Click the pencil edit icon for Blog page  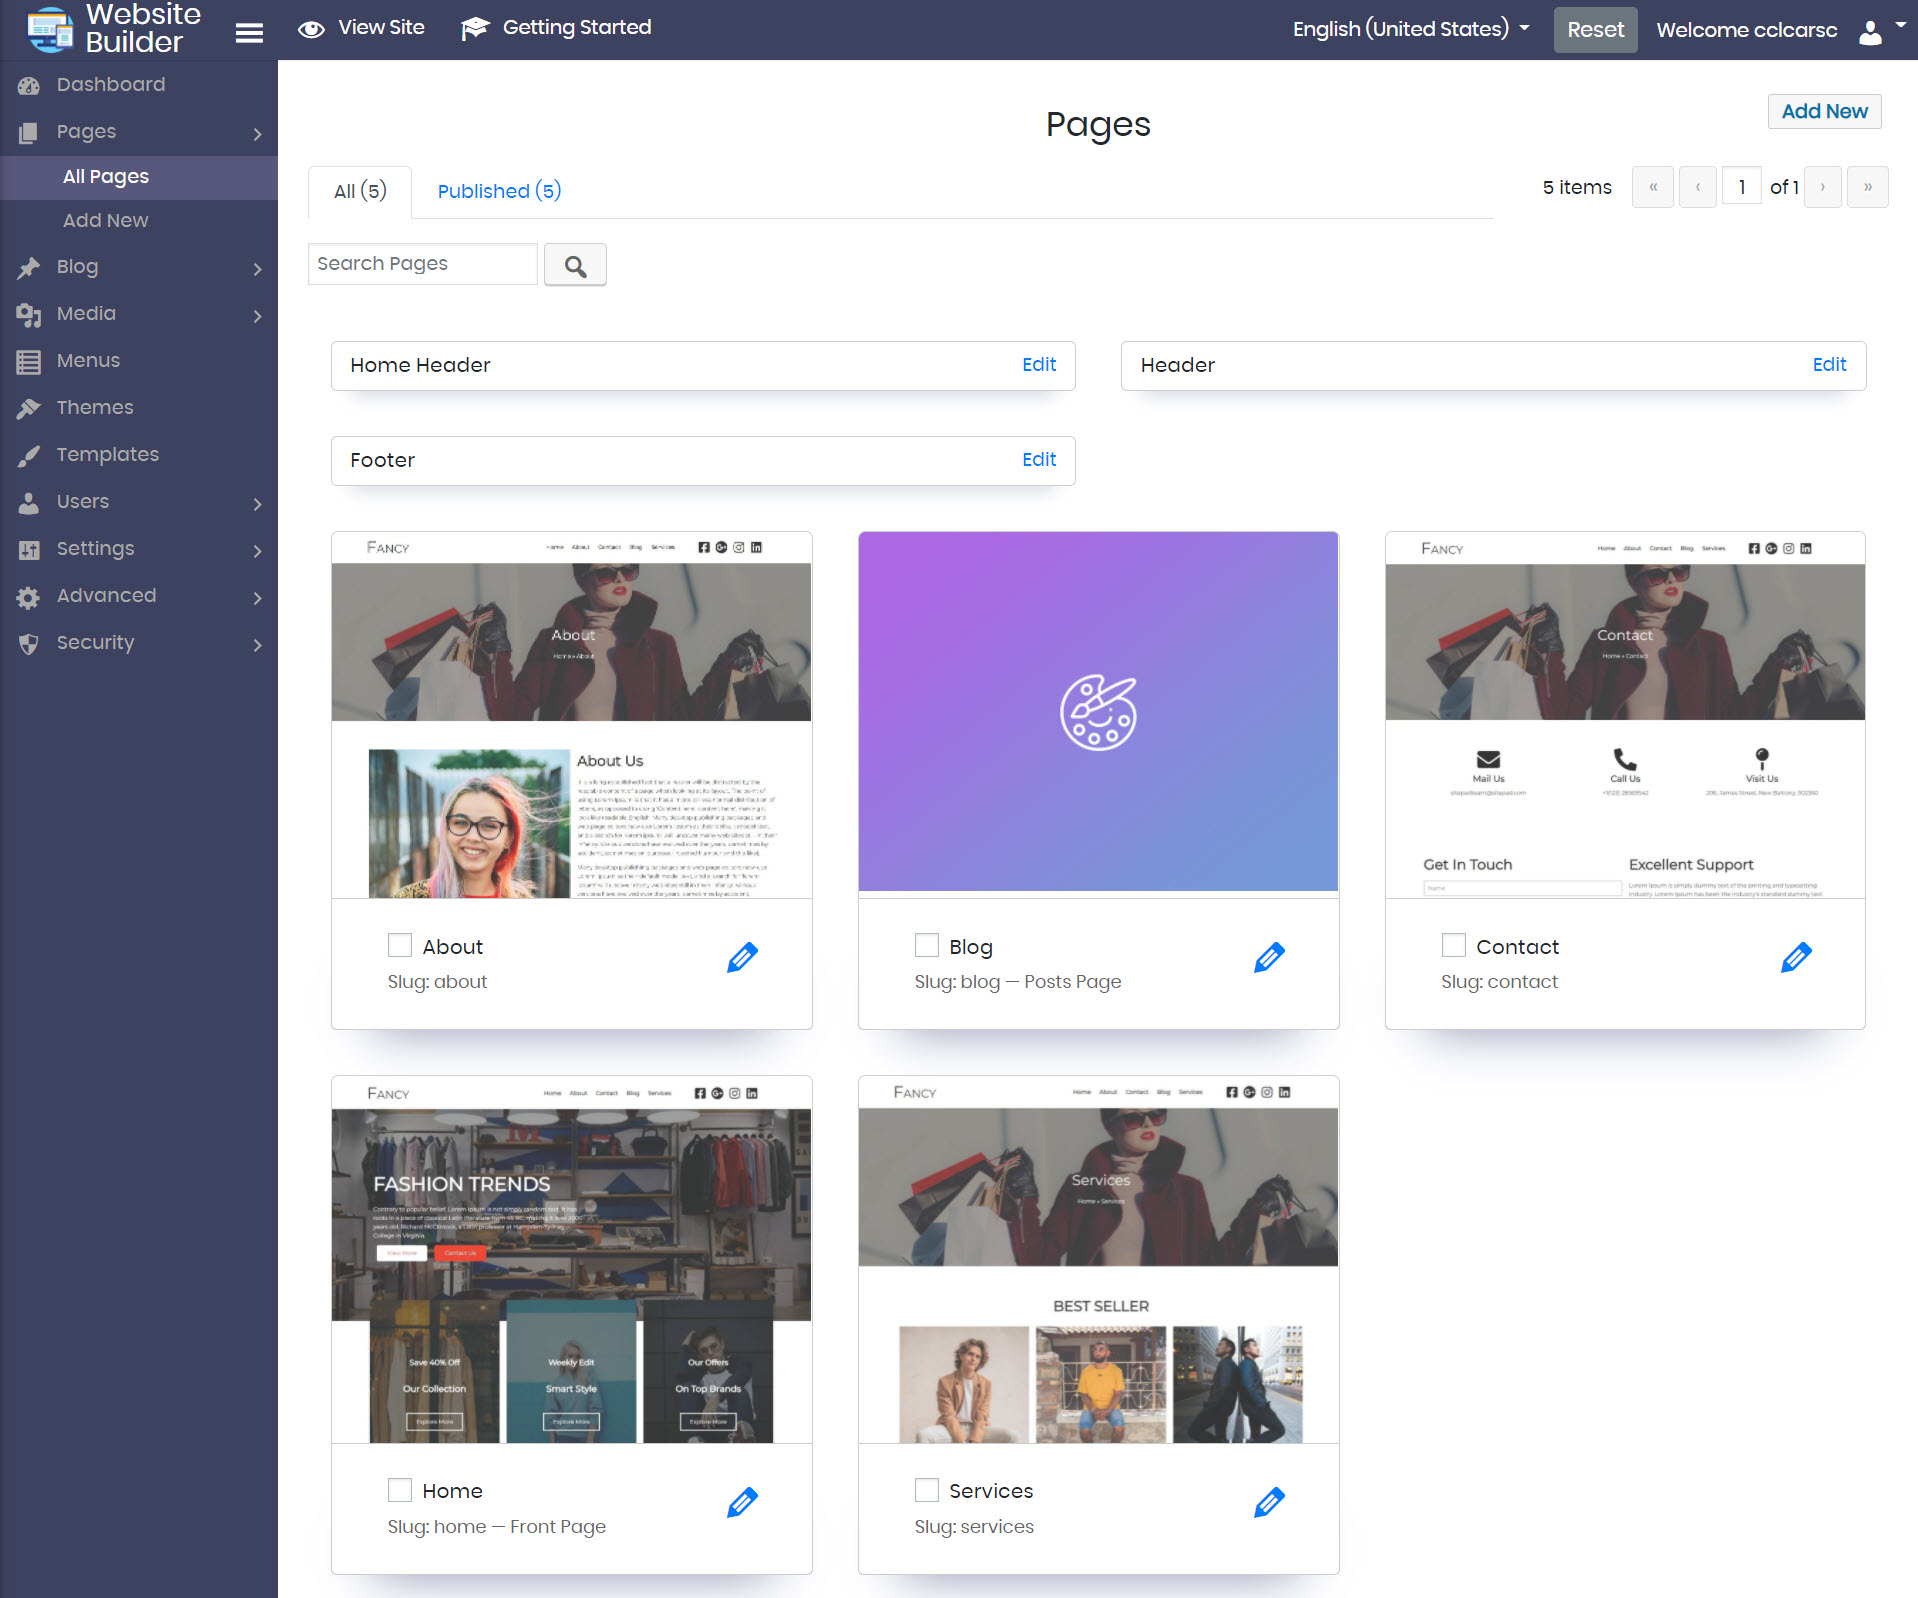[x=1269, y=958]
